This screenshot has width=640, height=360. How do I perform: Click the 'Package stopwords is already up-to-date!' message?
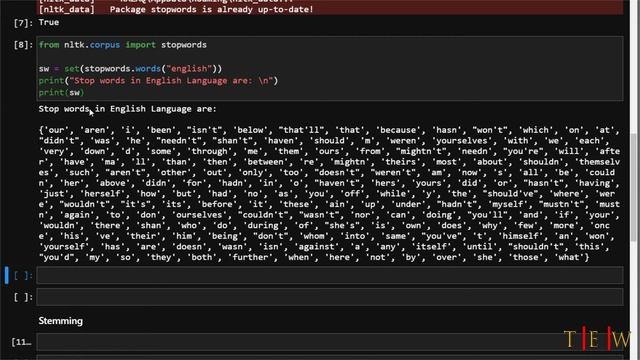coord(211,9)
